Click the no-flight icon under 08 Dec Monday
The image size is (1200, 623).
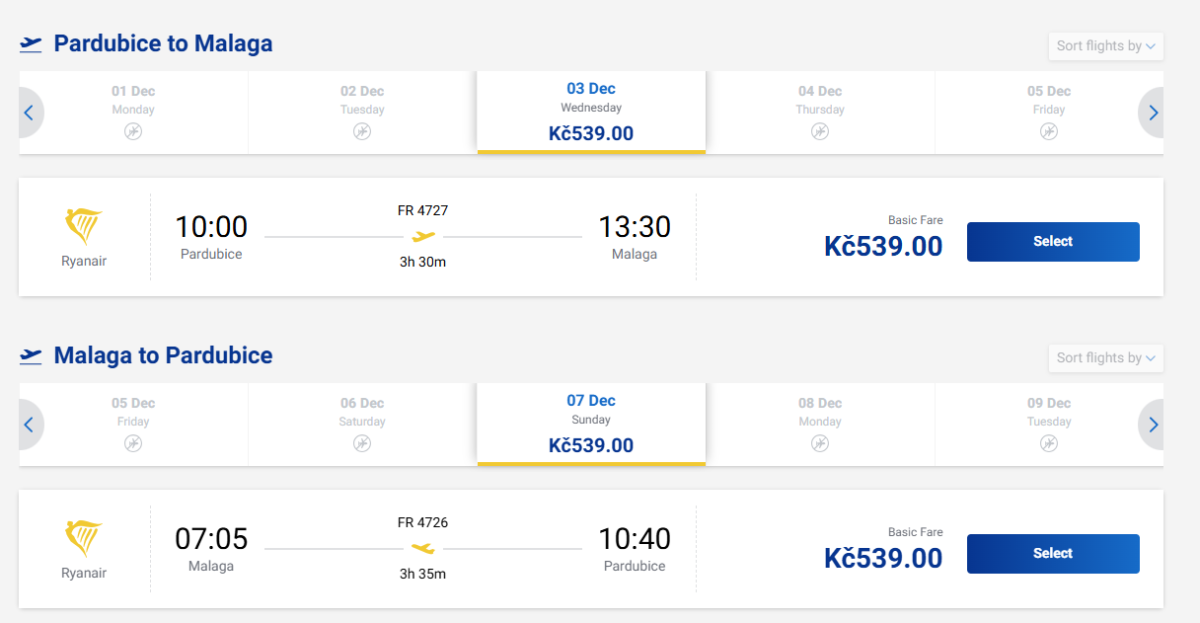[x=820, y=444]
